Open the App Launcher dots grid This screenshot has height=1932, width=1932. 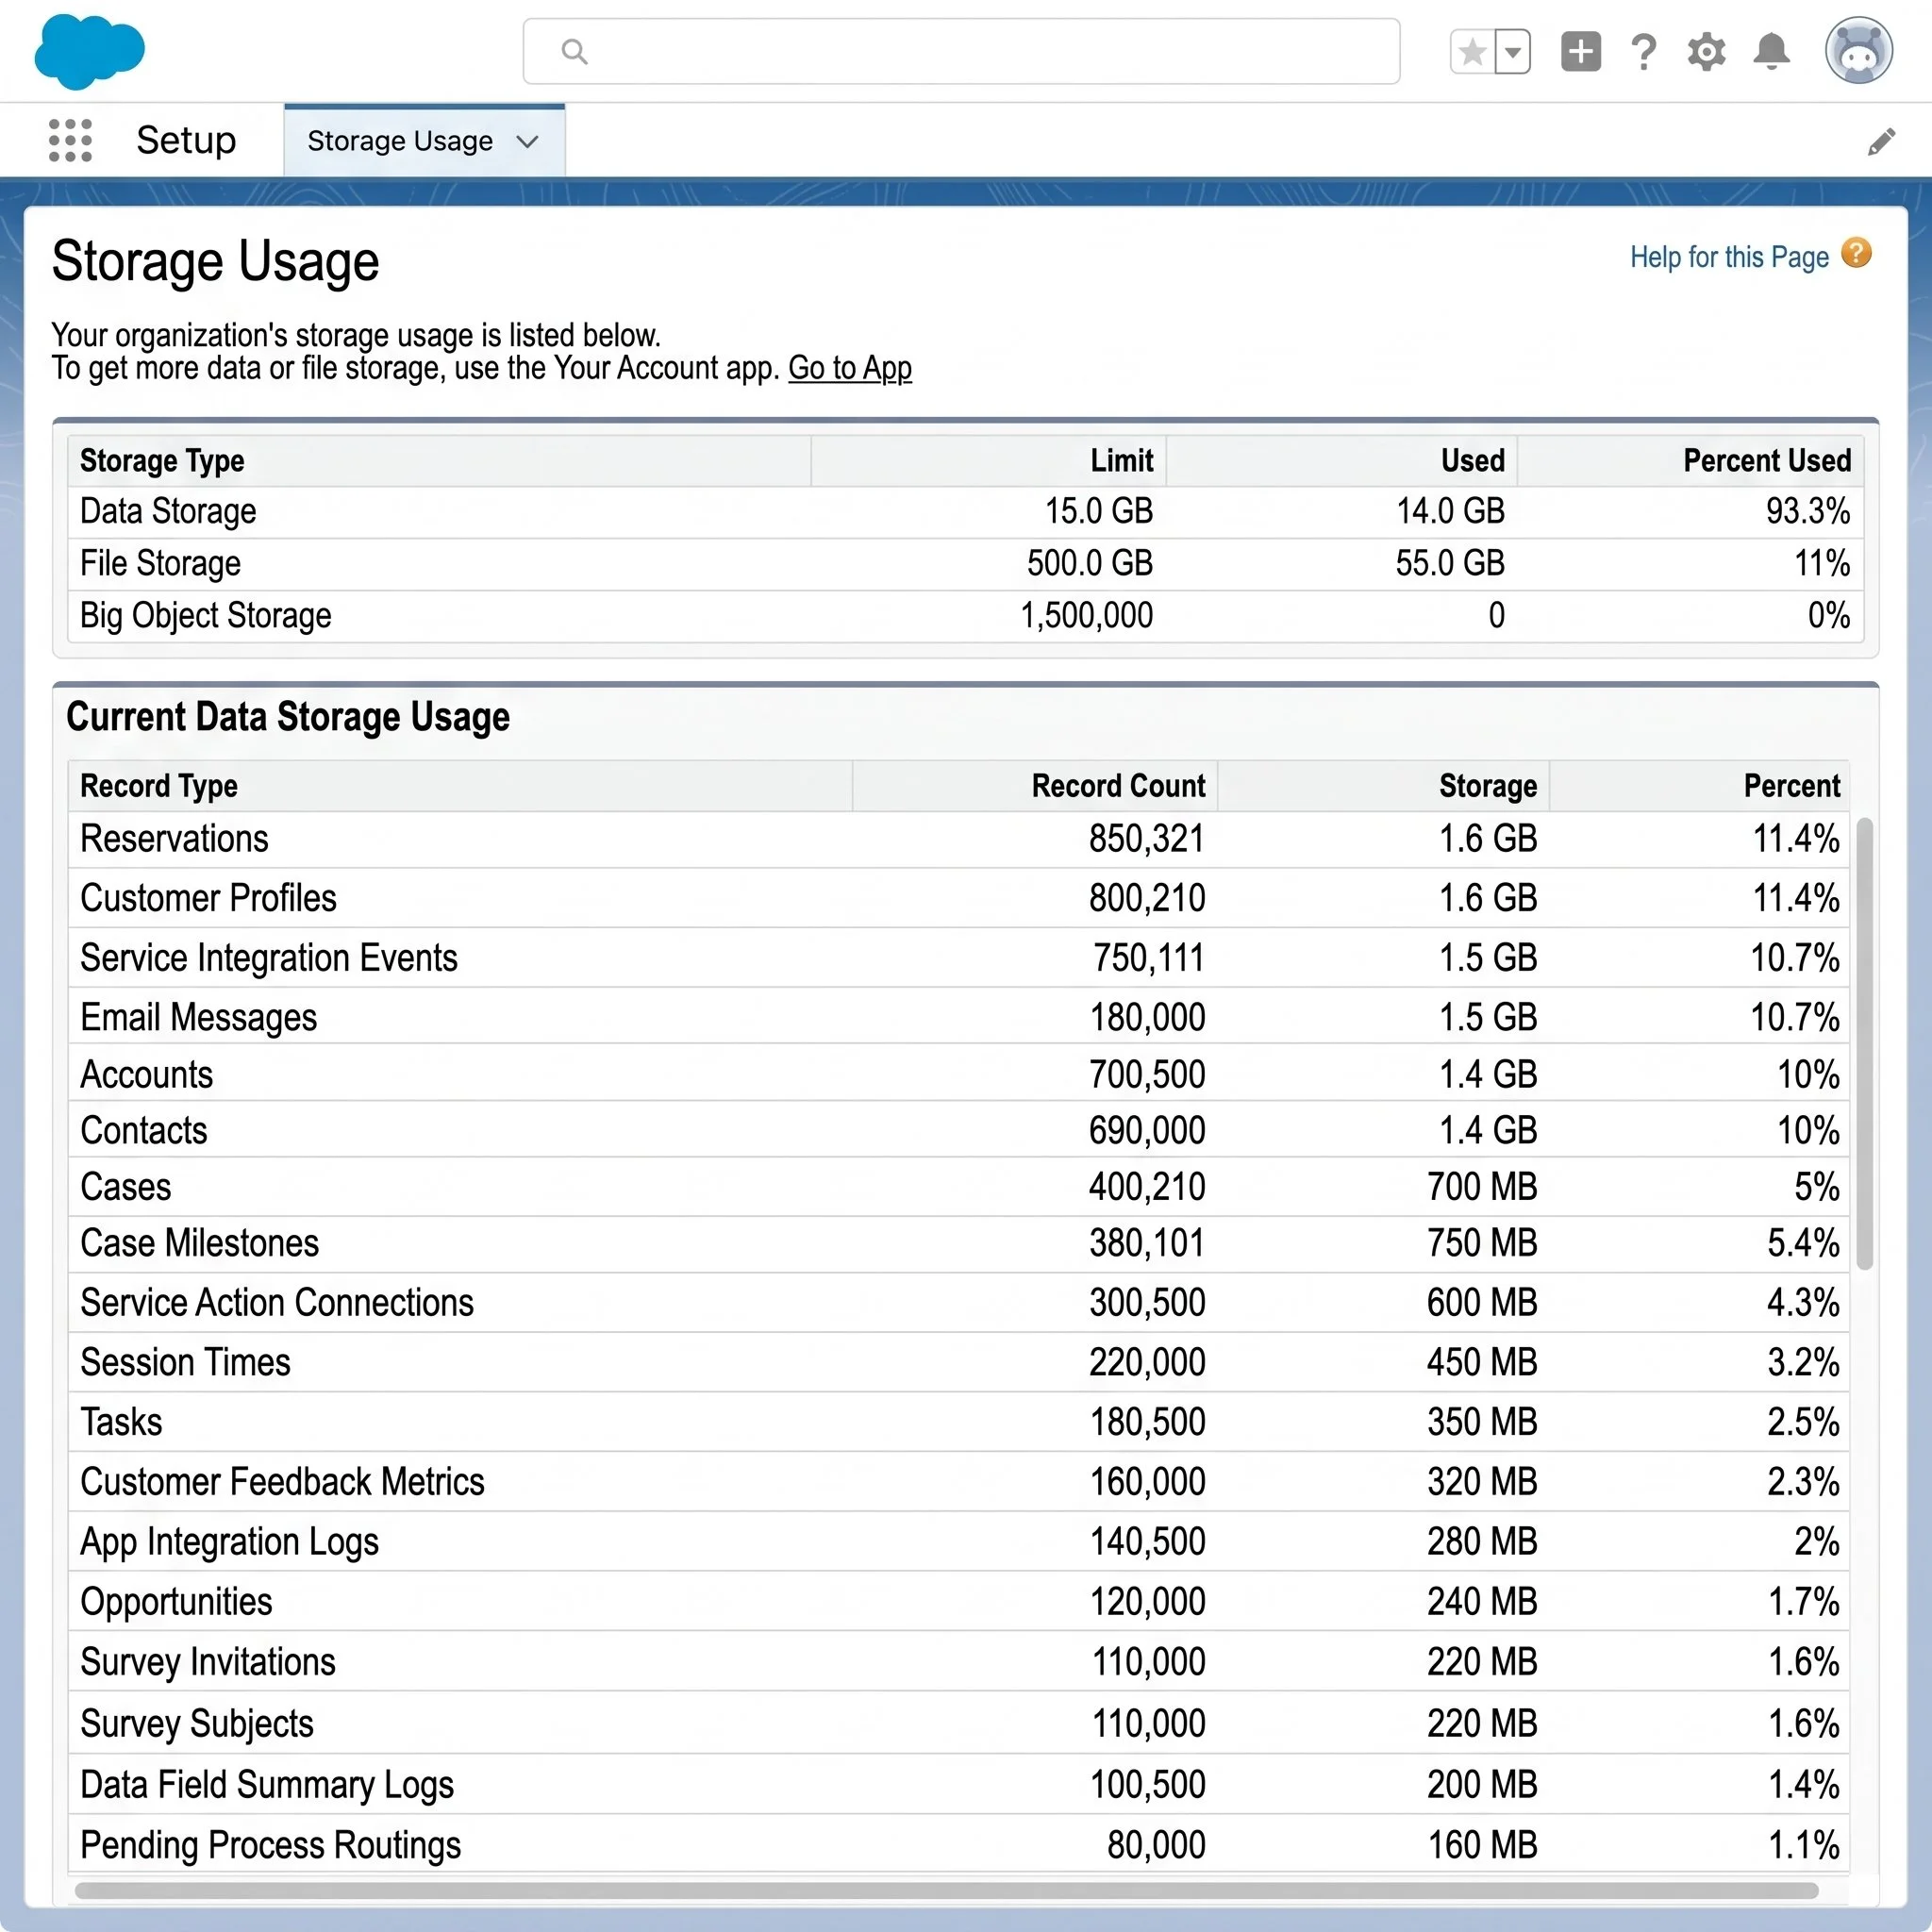pyautogui.click(x=70, y=140)
